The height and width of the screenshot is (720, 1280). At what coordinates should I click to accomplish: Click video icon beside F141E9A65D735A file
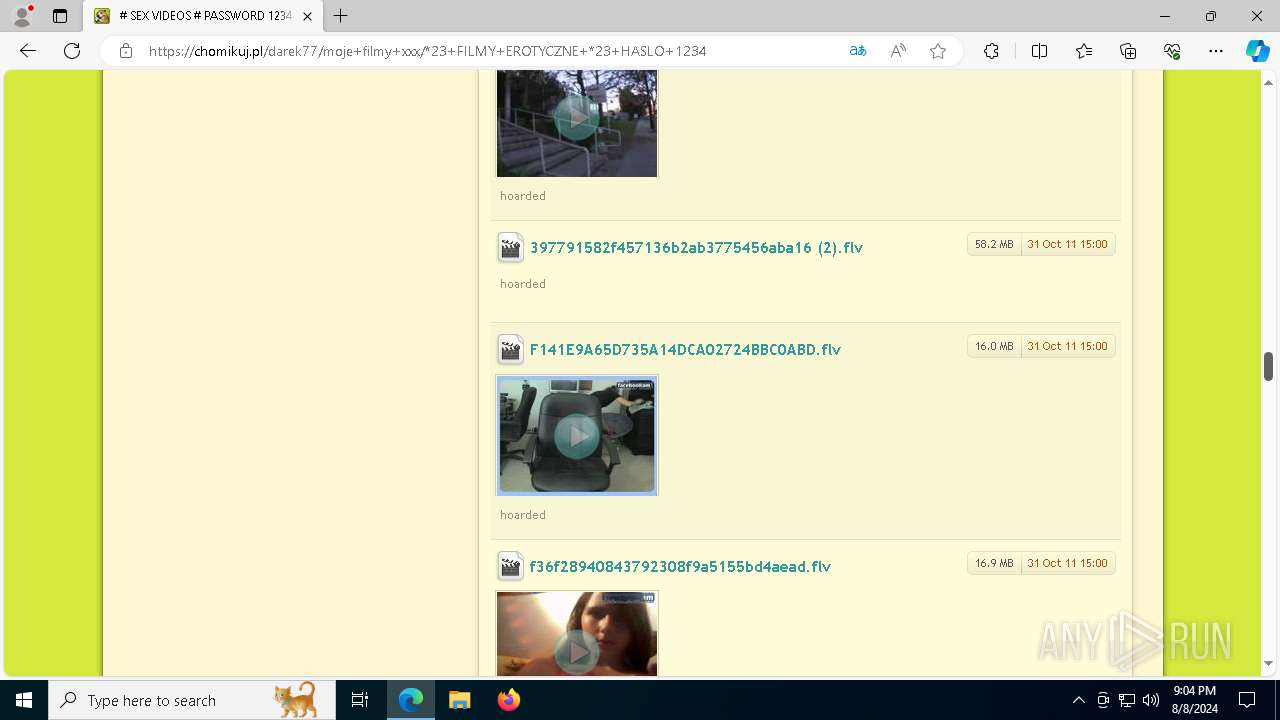click(x=510, y=350)
